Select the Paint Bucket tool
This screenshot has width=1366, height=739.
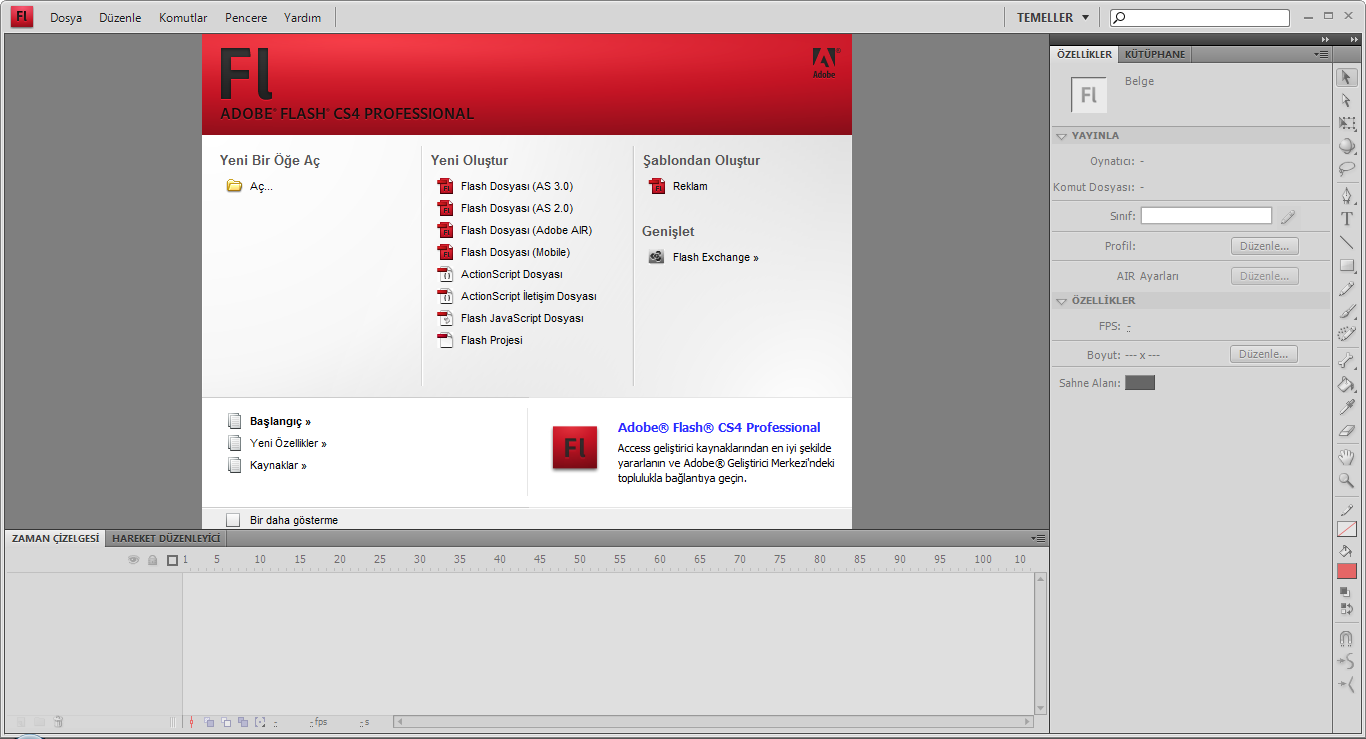[x=1347, y=384]
